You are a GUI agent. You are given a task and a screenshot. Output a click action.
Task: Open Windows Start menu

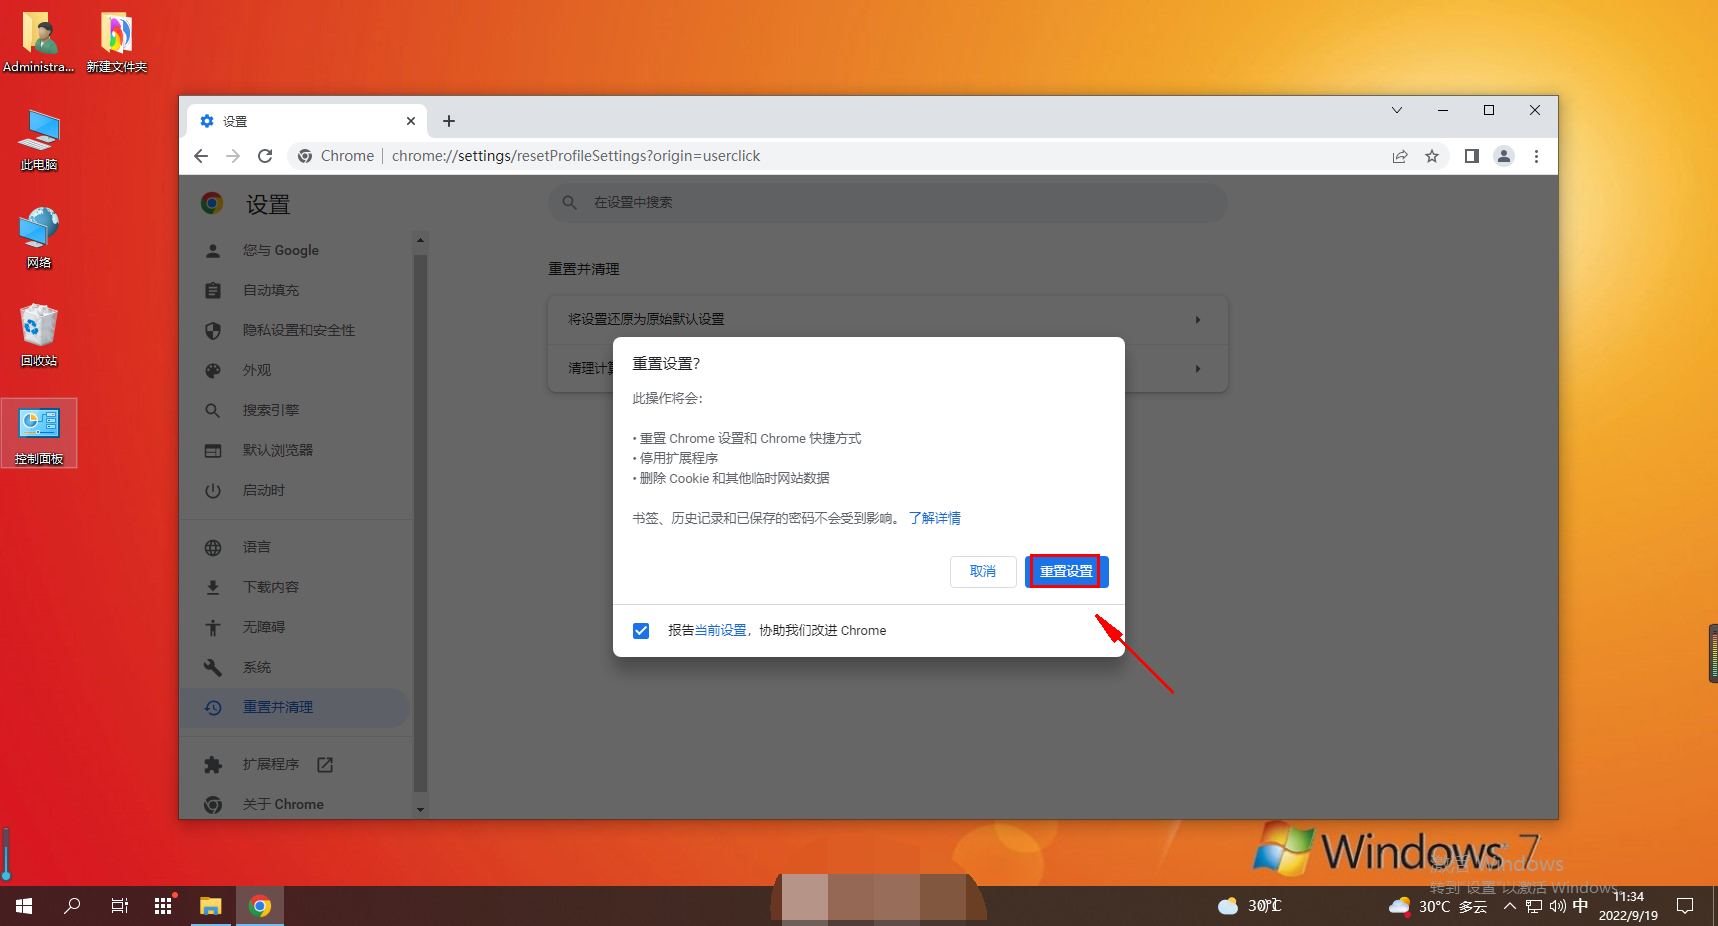tap(24, 906)
